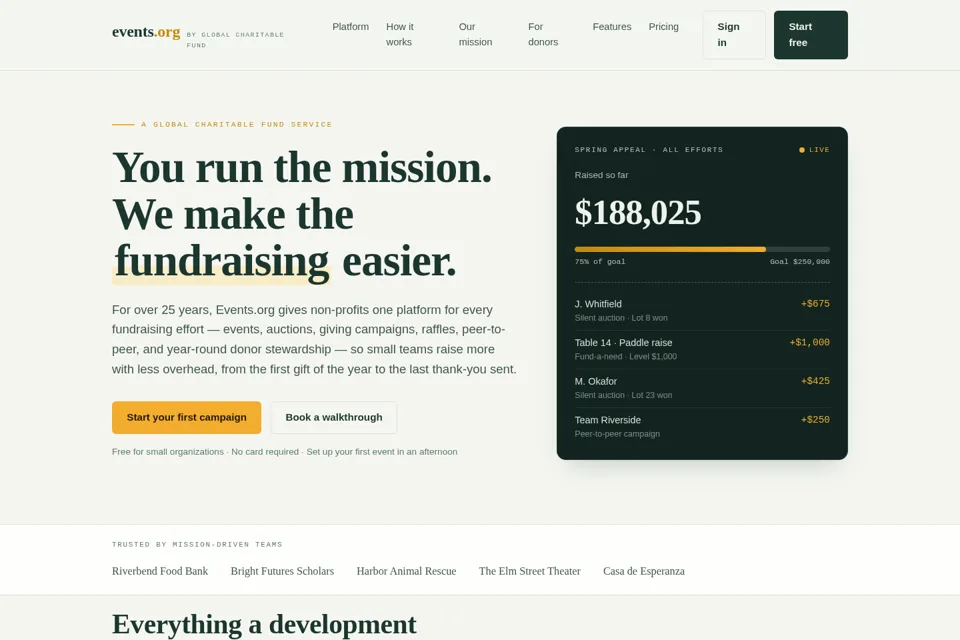960x640 pixels.
Task: Select the For donors nav link
Action: (x=543, y=34)
